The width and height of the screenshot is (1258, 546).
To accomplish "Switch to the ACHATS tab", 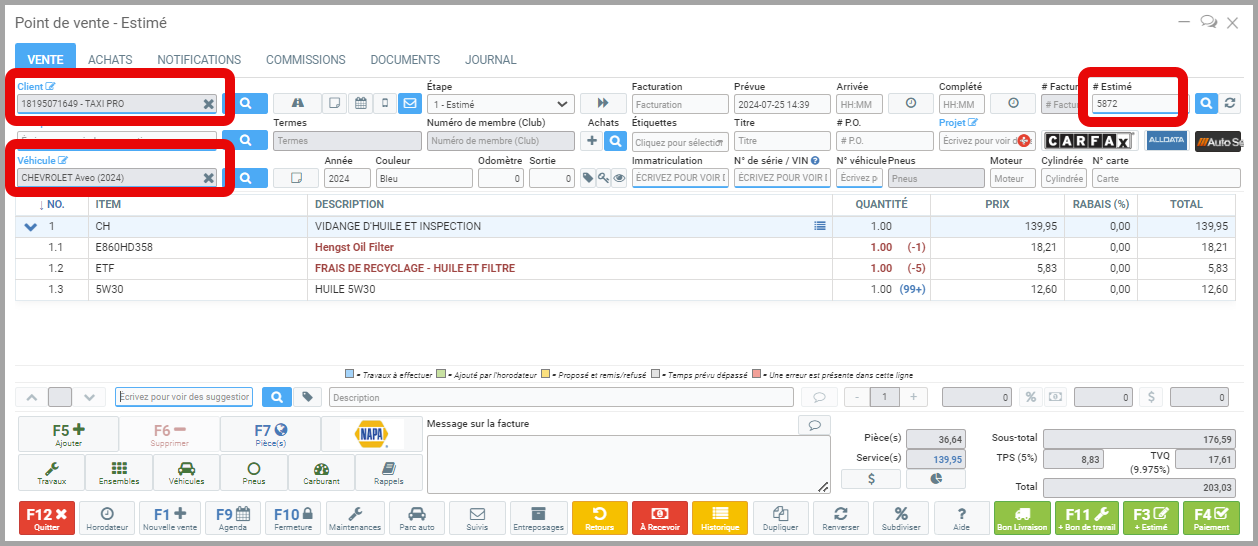I will (110, 60).
